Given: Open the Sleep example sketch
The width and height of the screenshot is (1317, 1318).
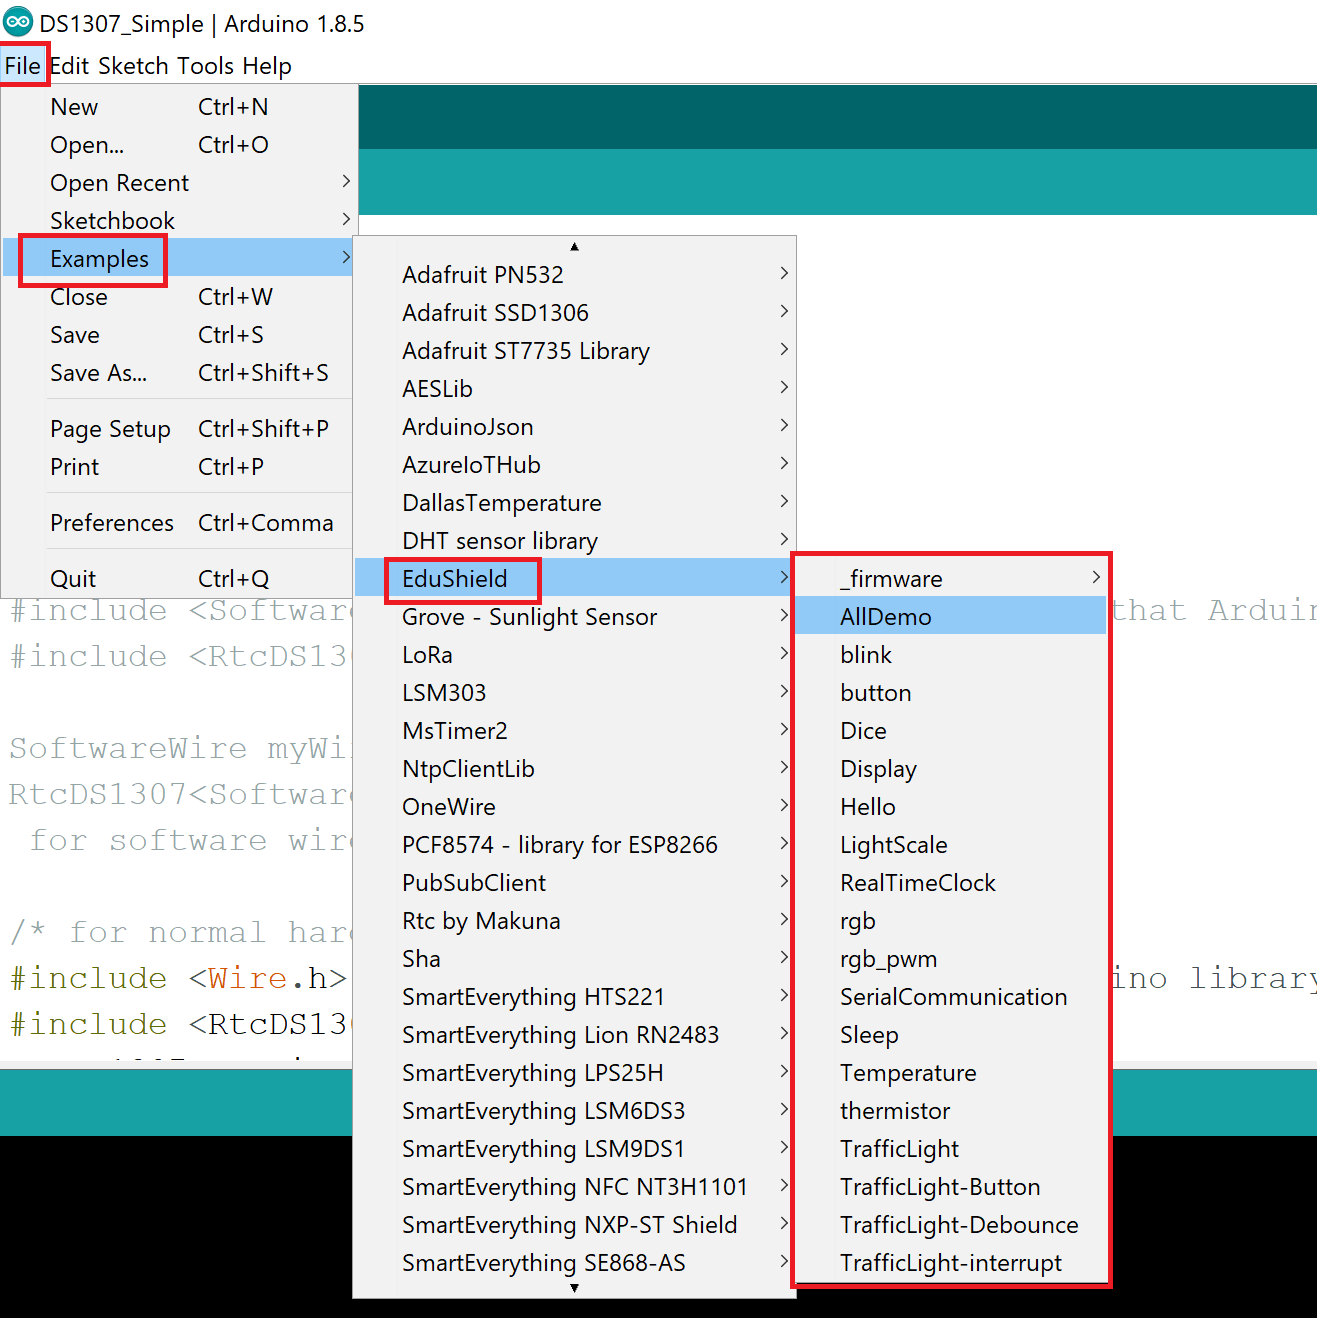Looking at the screenshot, I should point(951,1035).
